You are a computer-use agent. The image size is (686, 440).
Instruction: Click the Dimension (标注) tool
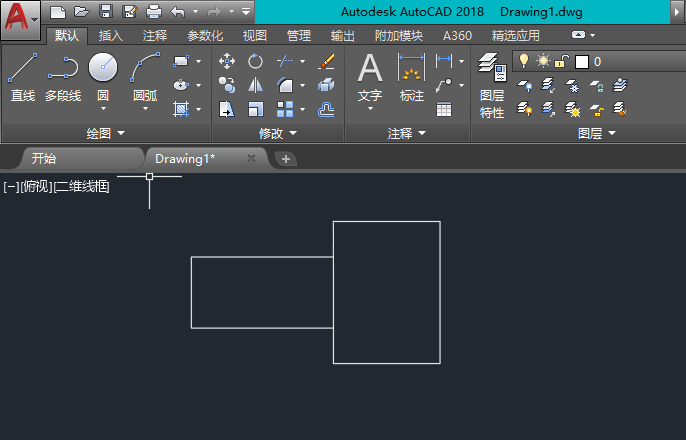[x=411, y=77]
